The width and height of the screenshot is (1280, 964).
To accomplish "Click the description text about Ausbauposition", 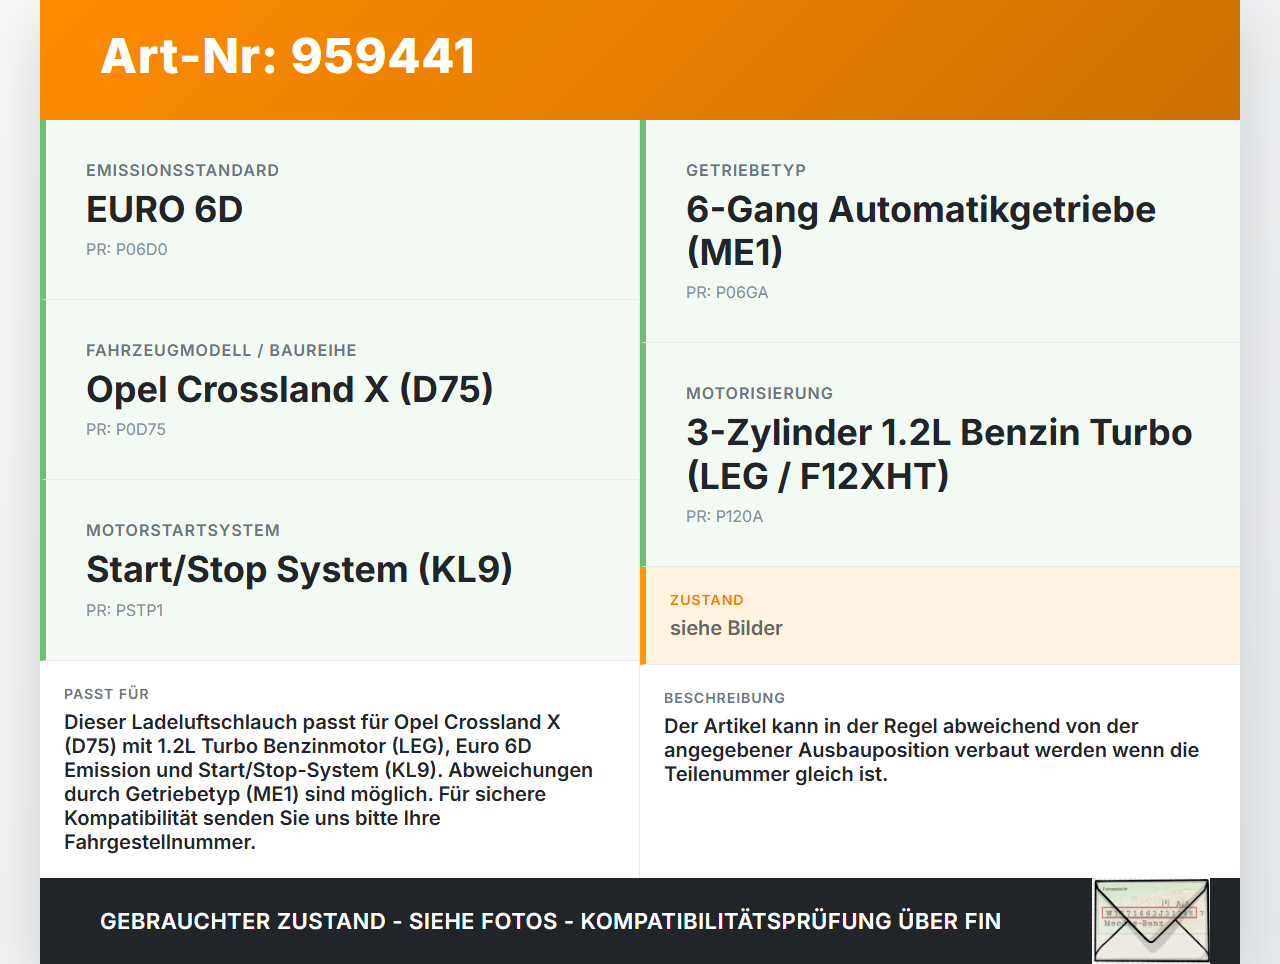I will click(x=930, y=750).
